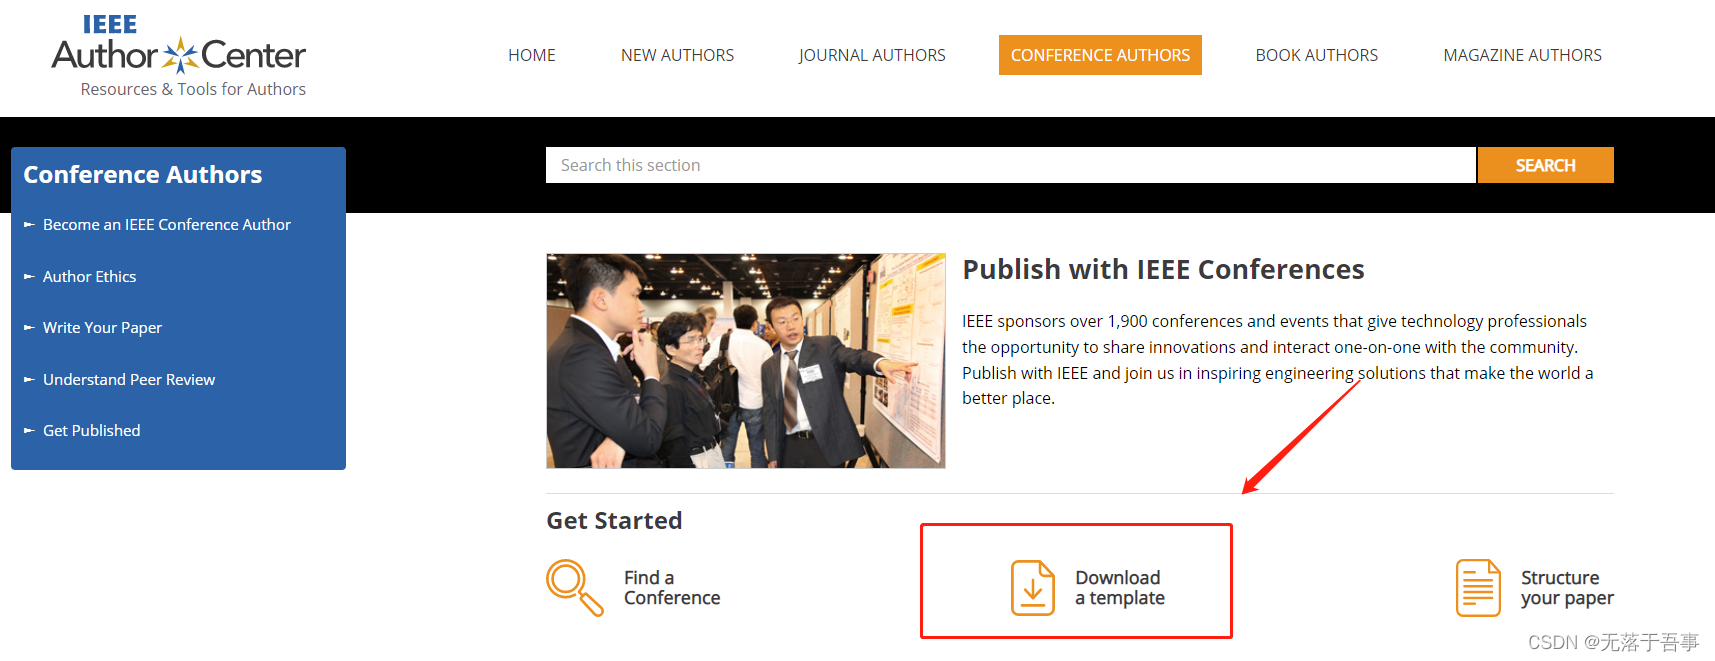1715x661 pixels.
Task: Click the IEEE Author Center logo
Action: tap(179, 45)
